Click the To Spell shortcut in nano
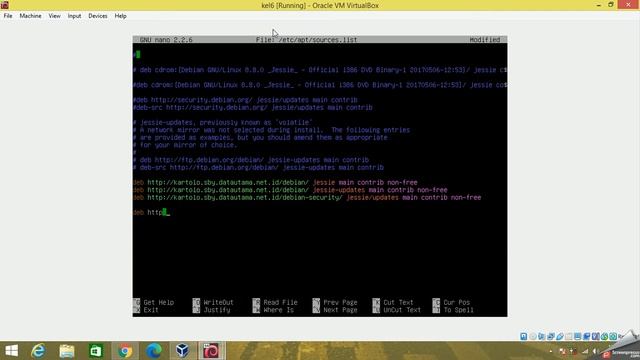 pos(453,310)
